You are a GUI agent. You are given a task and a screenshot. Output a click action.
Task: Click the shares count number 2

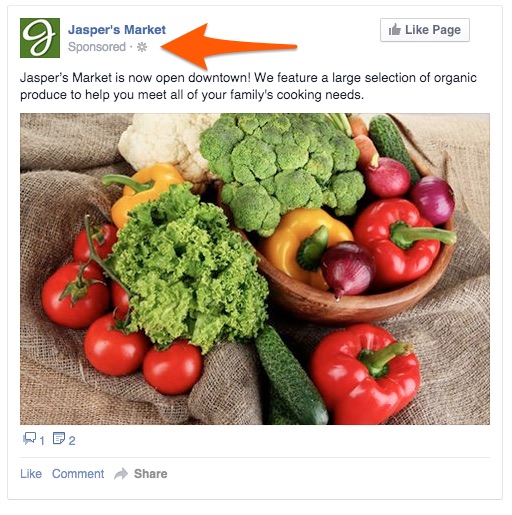coord(72,441)
